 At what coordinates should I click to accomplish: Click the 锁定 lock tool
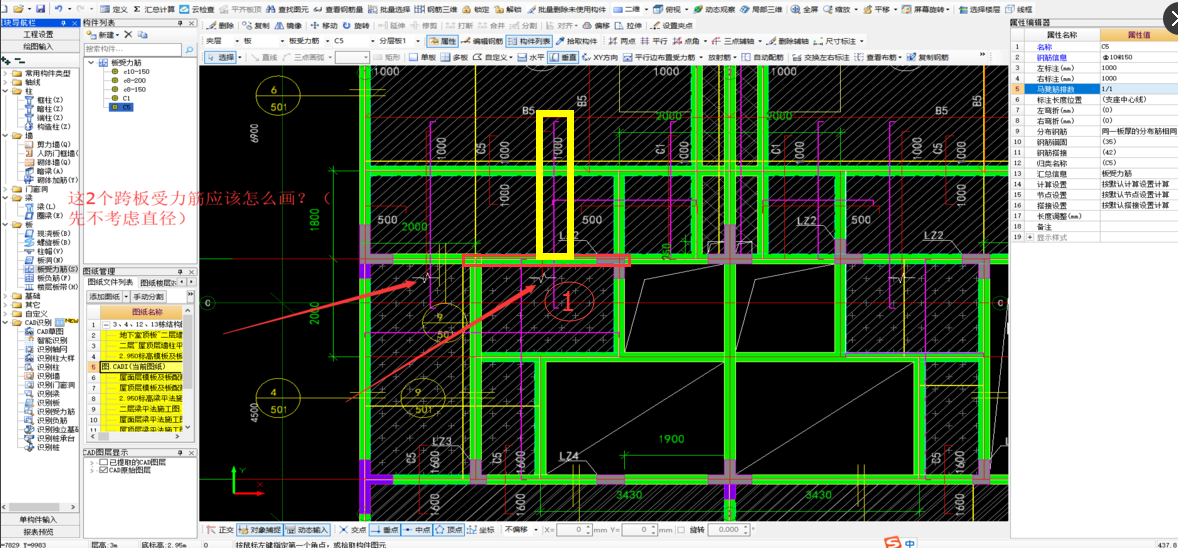tap(476, 10)
